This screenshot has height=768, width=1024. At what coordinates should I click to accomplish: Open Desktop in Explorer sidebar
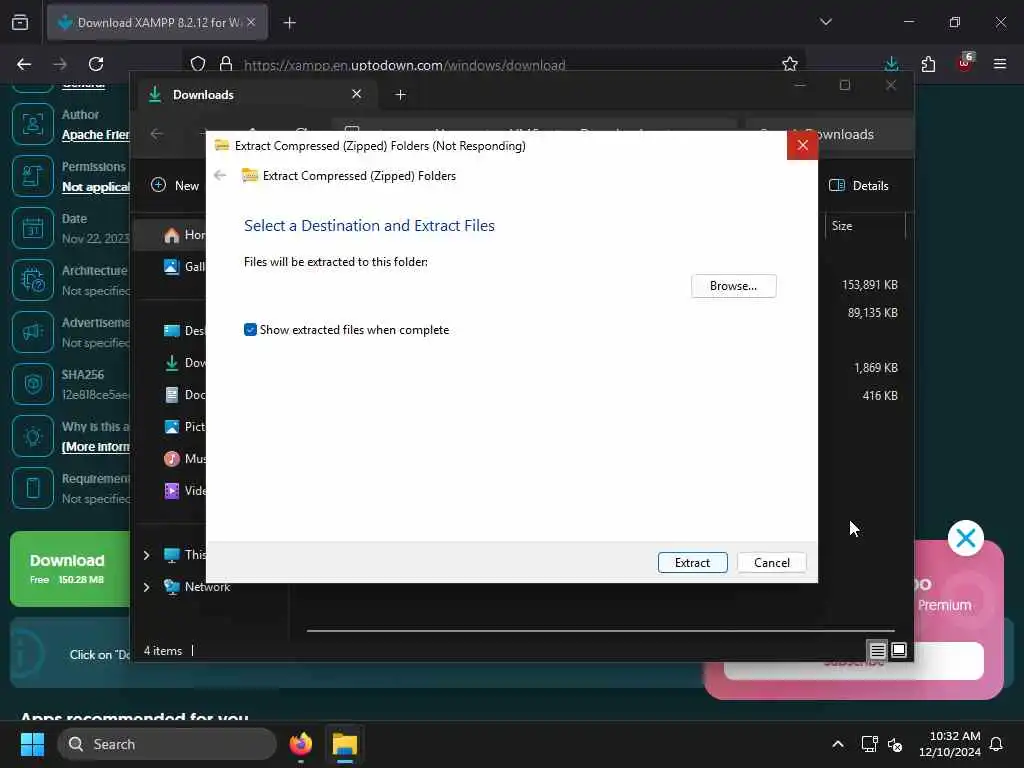(x=184, y=330)
